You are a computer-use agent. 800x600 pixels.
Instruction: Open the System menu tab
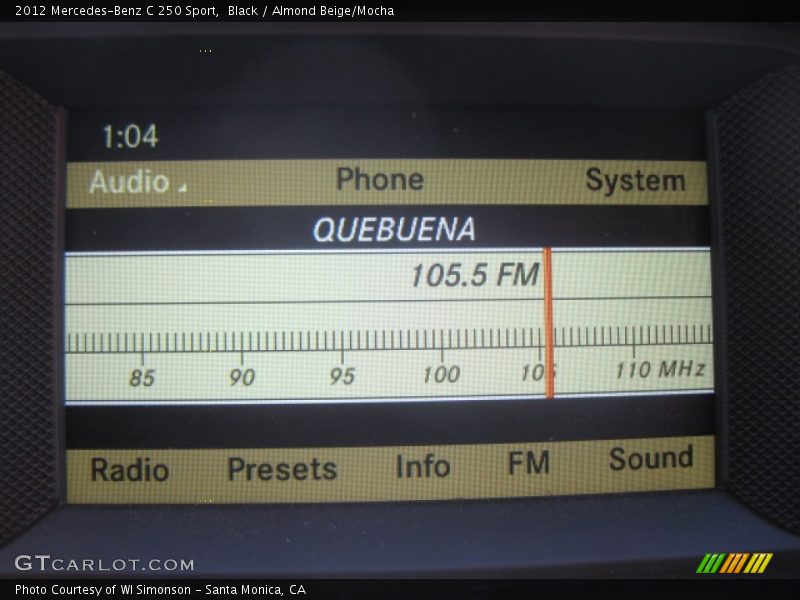635,181
